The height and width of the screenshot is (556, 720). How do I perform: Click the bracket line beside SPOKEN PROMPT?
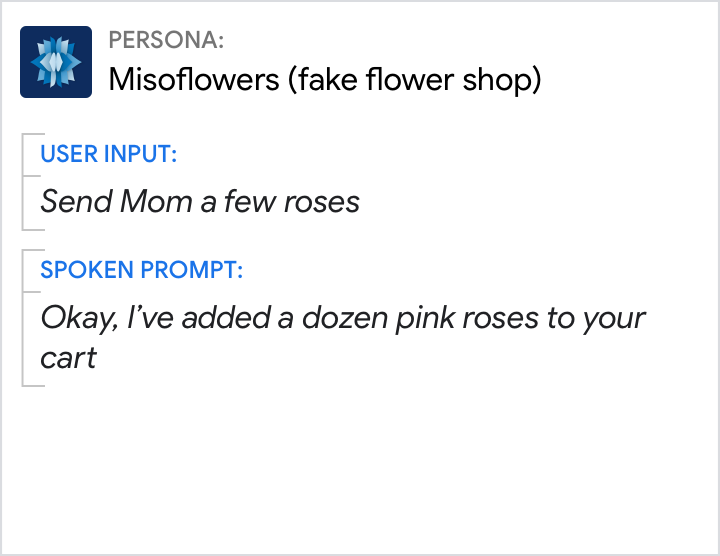(x=23, y=316)
